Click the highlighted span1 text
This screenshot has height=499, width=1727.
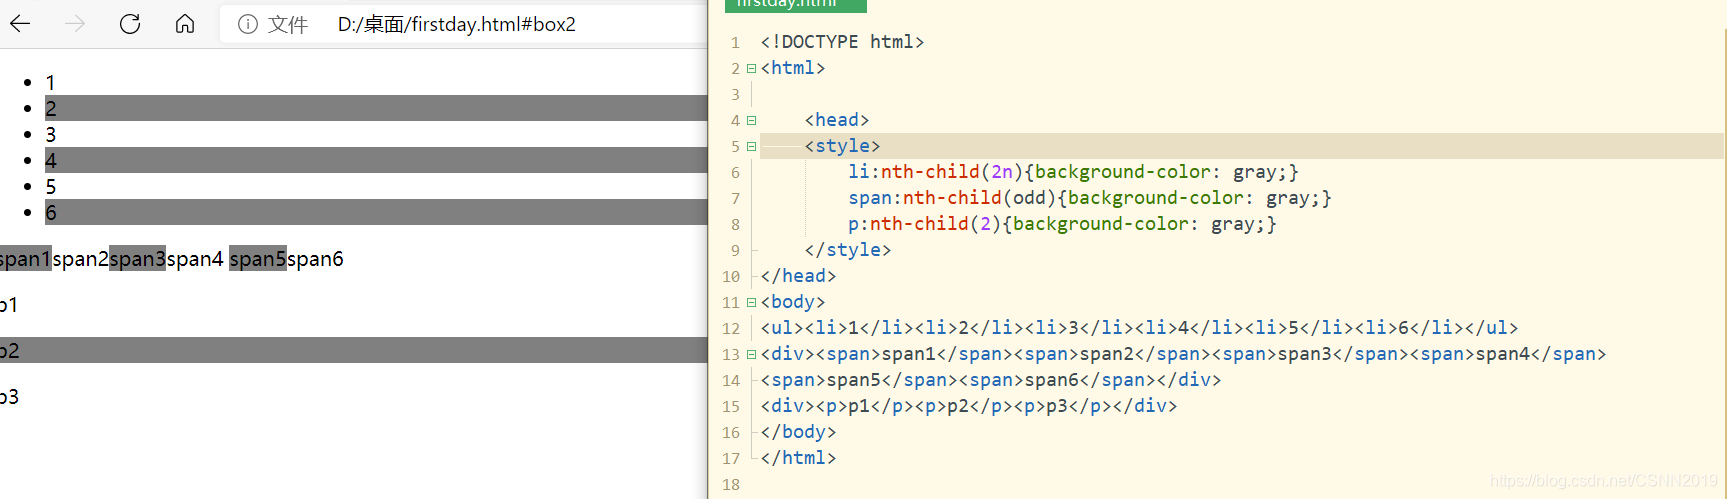click(x=25, y=259)
